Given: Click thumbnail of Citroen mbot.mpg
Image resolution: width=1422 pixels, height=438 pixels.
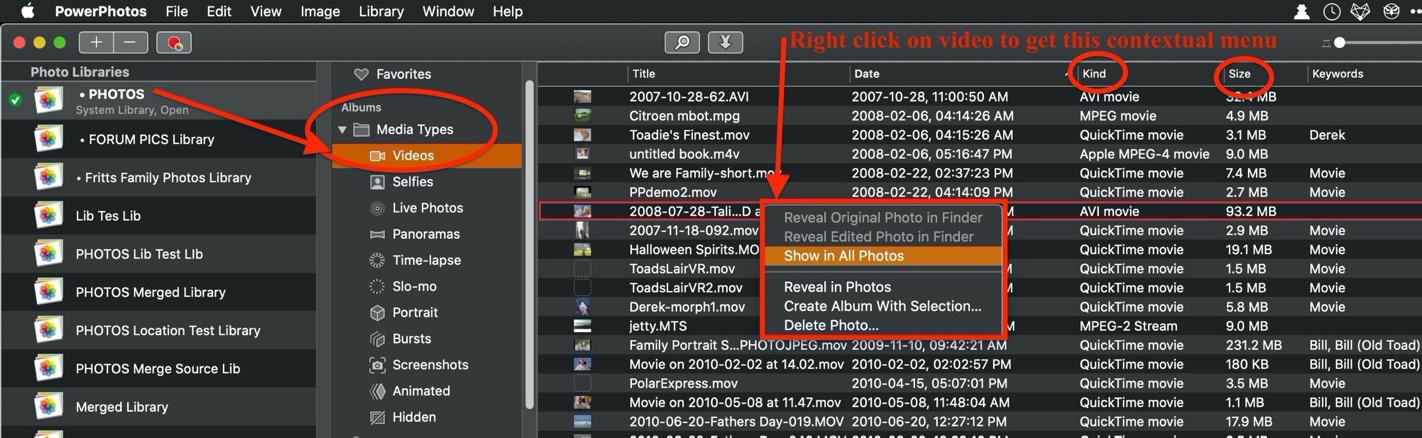Looking at the screenshot, I should [x=582, y=116].
